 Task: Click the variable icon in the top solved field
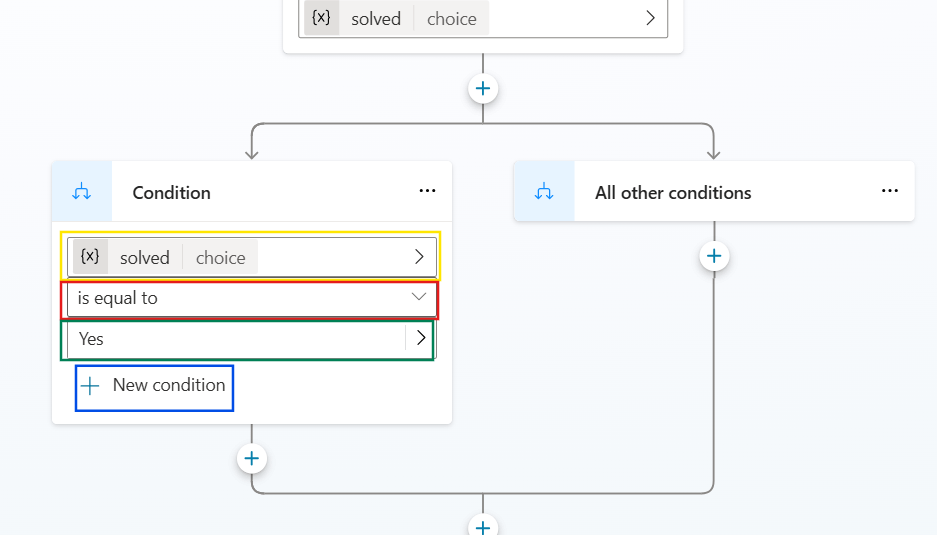[x=321, y=18]
